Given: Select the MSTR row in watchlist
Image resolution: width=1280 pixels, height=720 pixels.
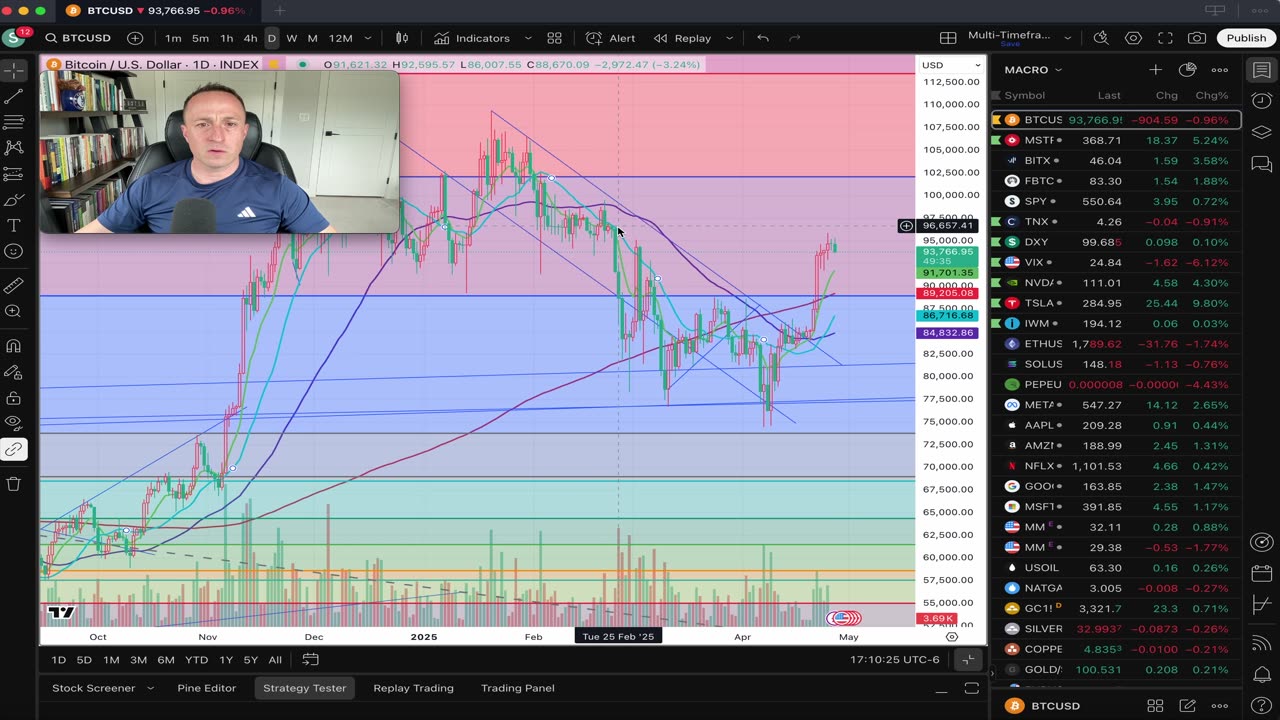Looking at the screenshot, I should (x=1116, y=140).
